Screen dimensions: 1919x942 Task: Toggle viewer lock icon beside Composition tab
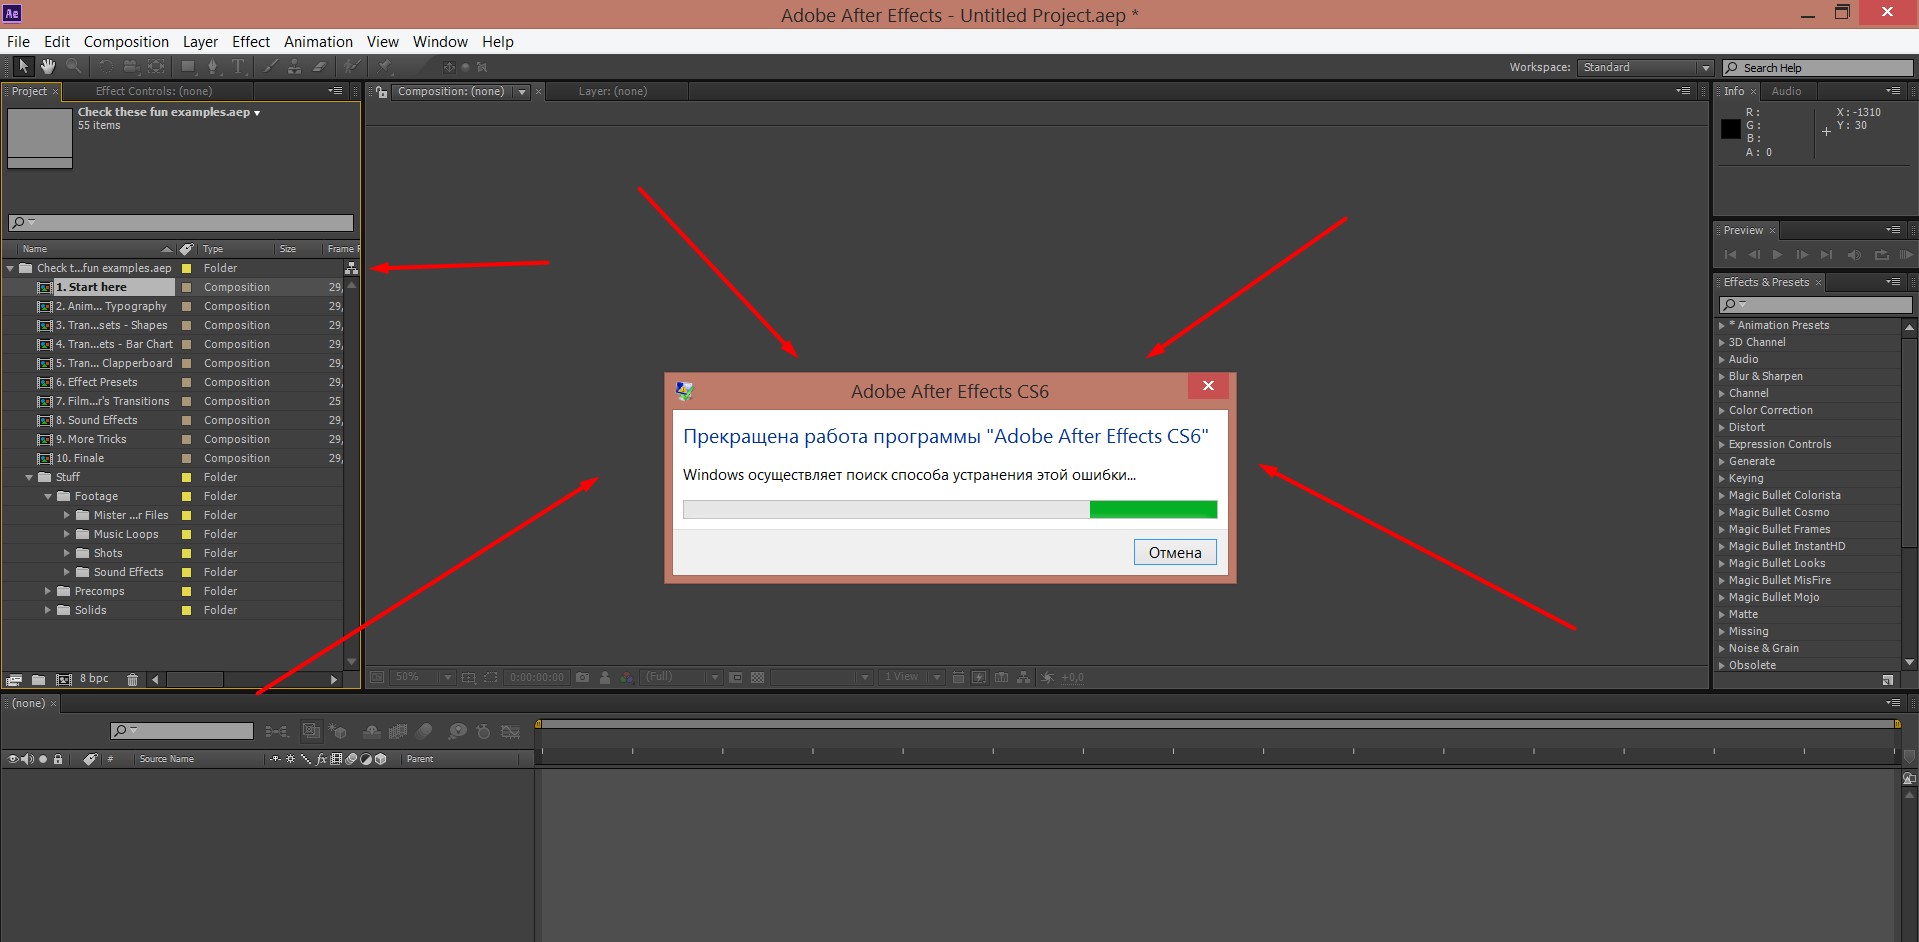[381, 92]
